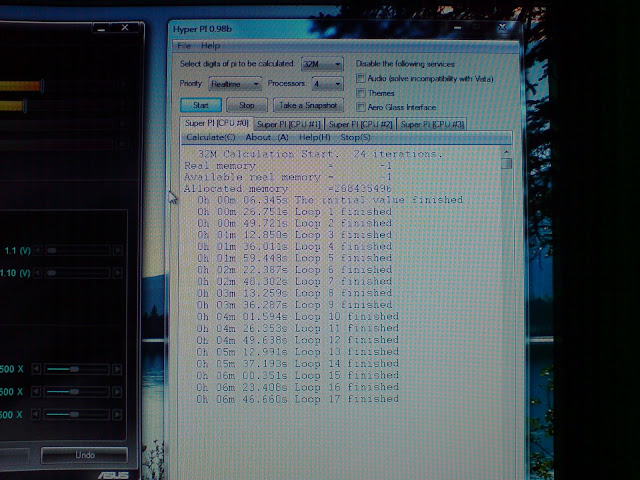Screen dimensions: 640x480
Task: Click the 'Loop 17 finished' log line
Action: pyautogui.click(x=298, y=399)
